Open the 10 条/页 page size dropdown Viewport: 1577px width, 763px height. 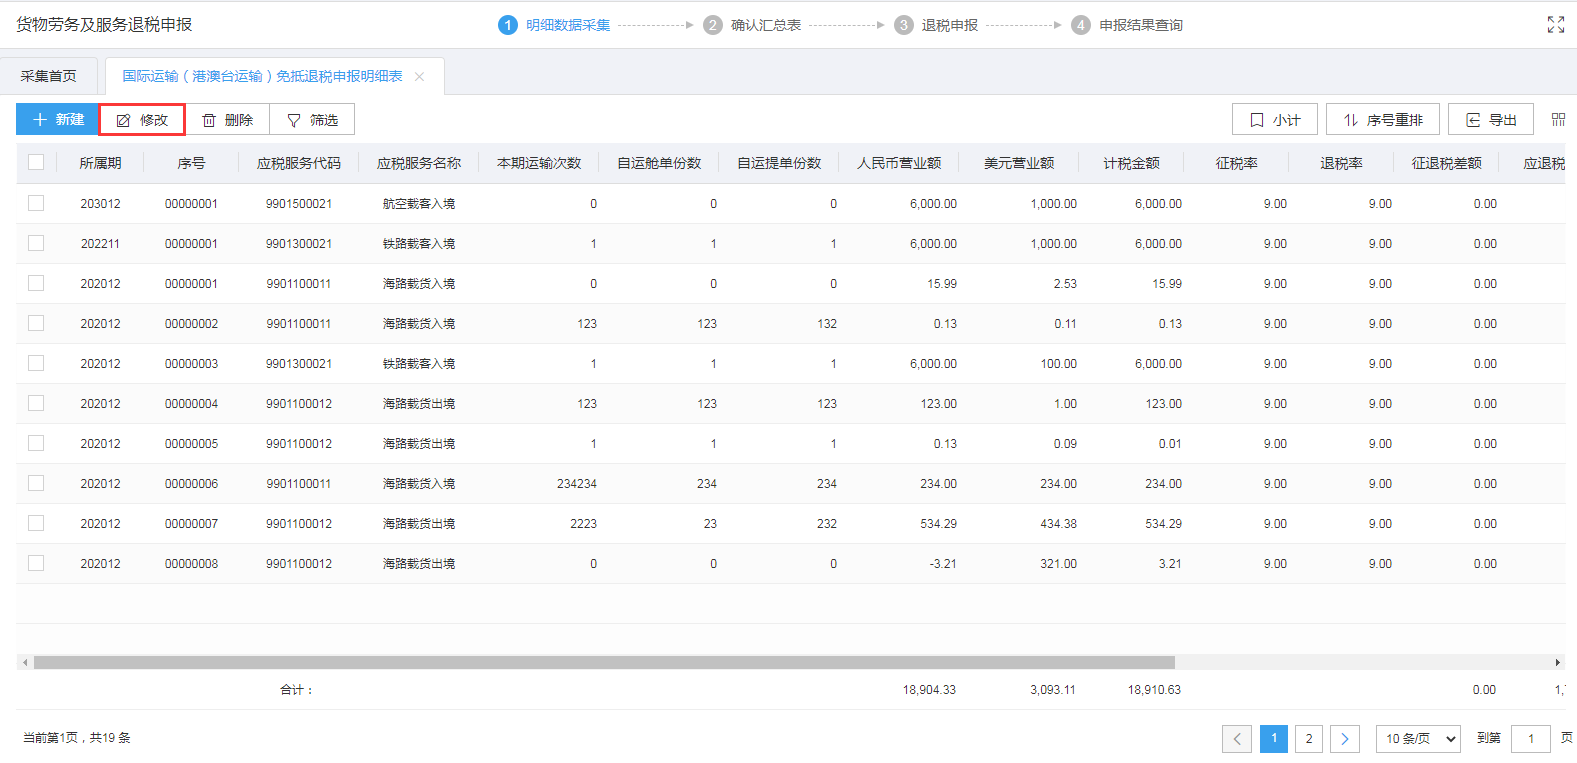1417,739
